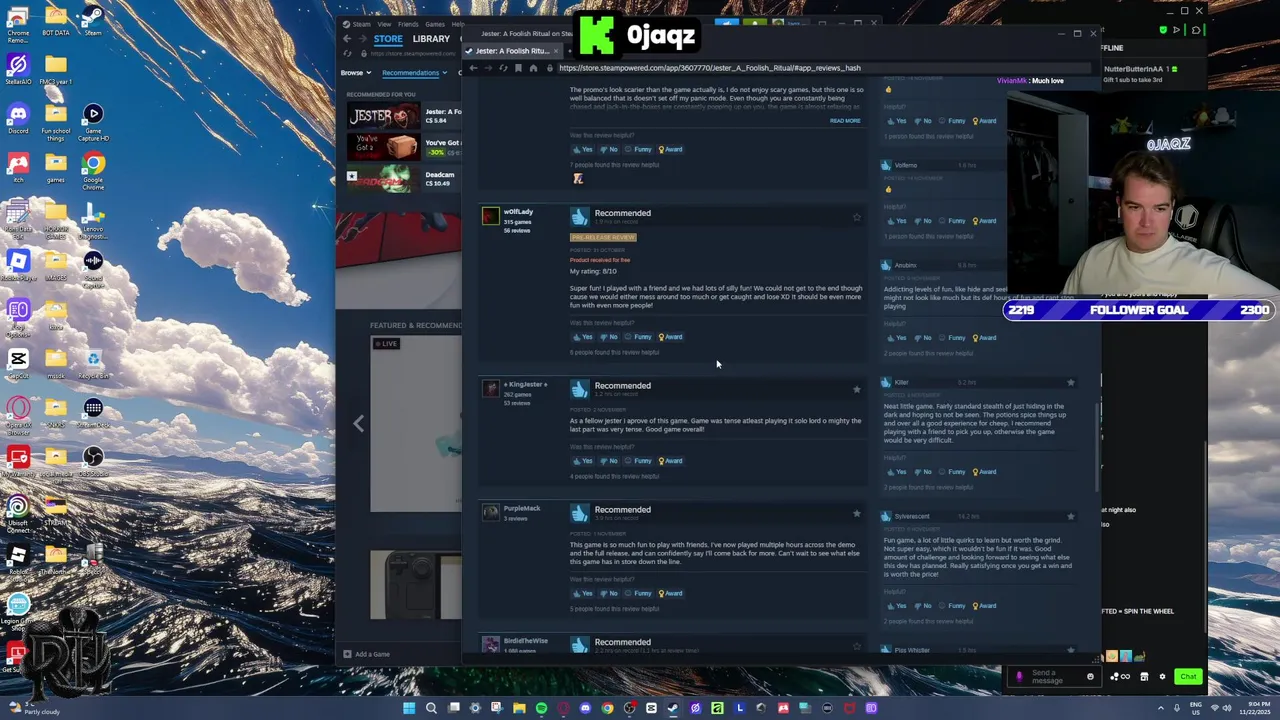
Task: Click the Steam browser Reload icon
Action: (x=503, y=68)
